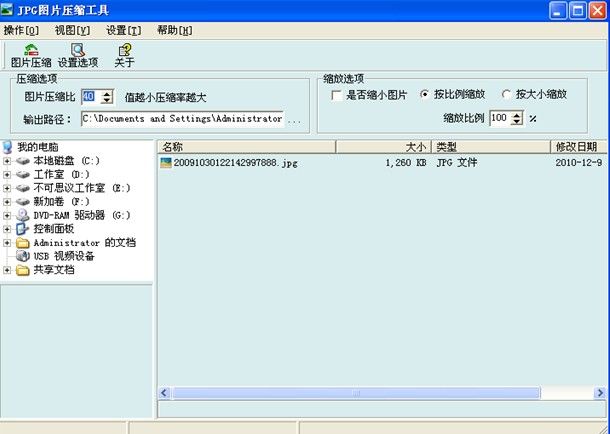Click the ... browse output path button
This screenshot has width=610, height=434.
coord(294,119)
